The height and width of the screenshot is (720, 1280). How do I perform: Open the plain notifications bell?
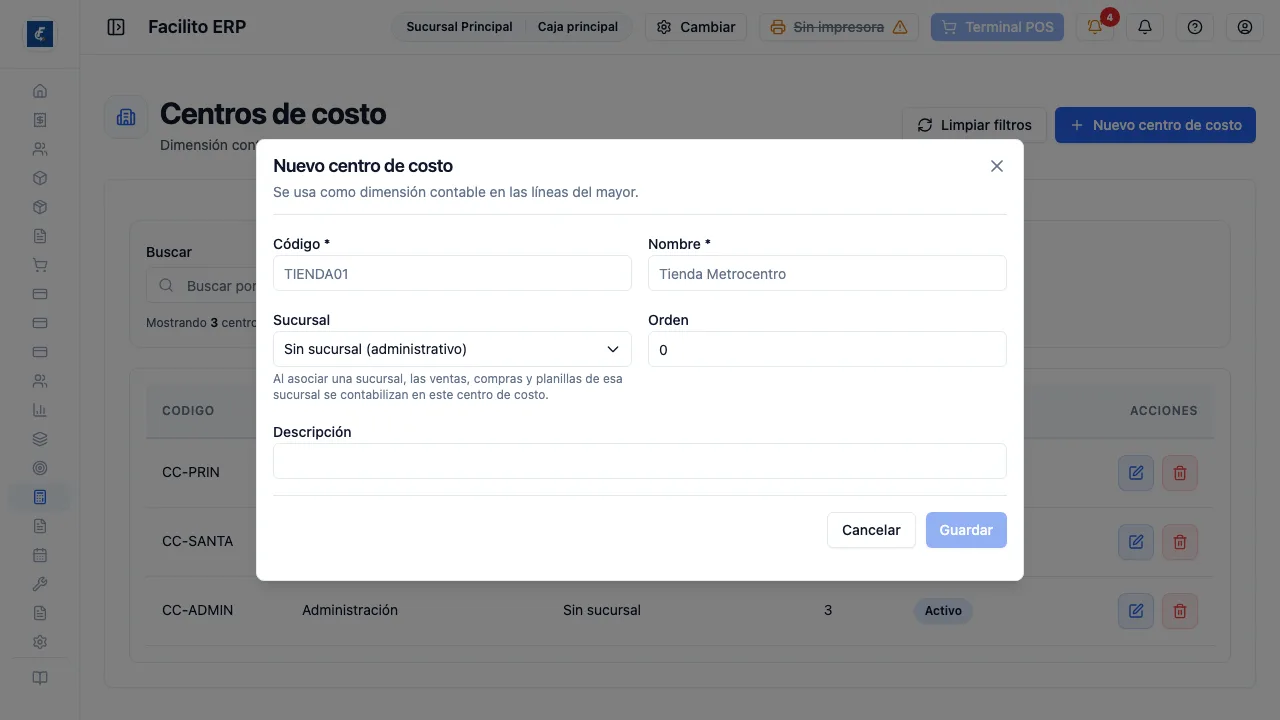[x=1145, y=27]
